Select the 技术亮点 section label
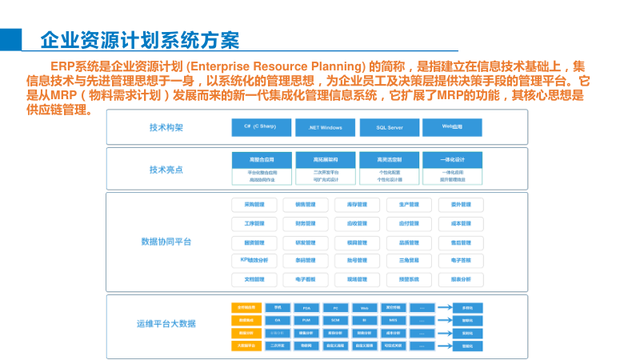Viewport: 640px width, 360px height. (x=166, y=169)
